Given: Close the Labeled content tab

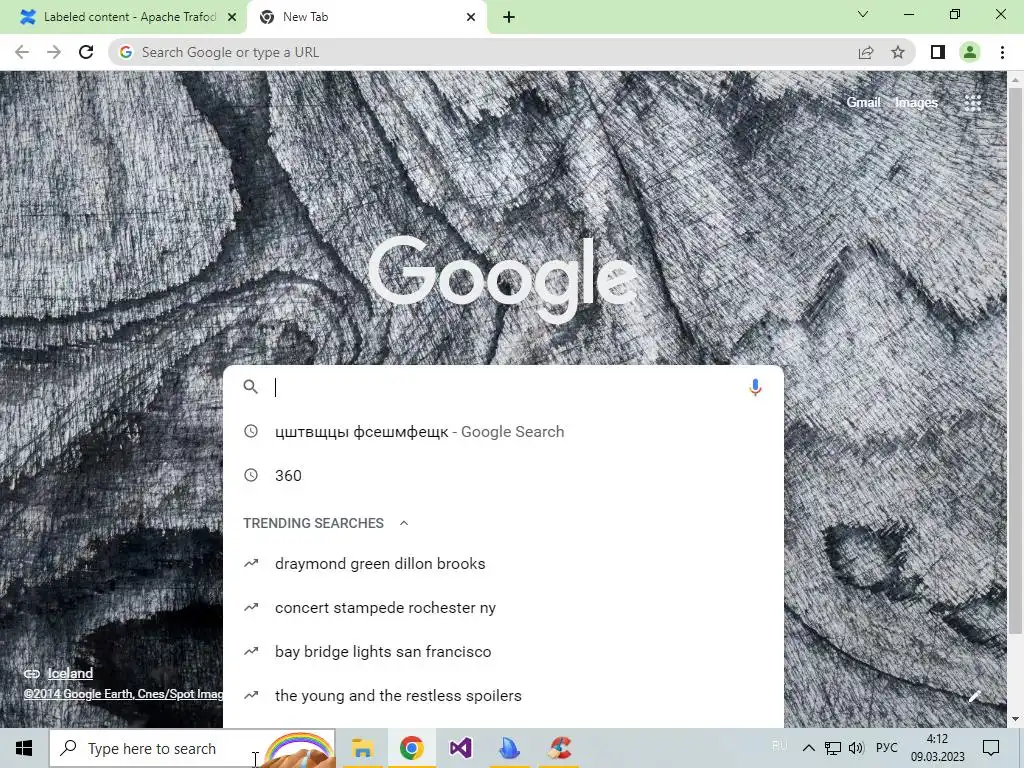Looking at the screenshot, I should (x=232, y=17).
